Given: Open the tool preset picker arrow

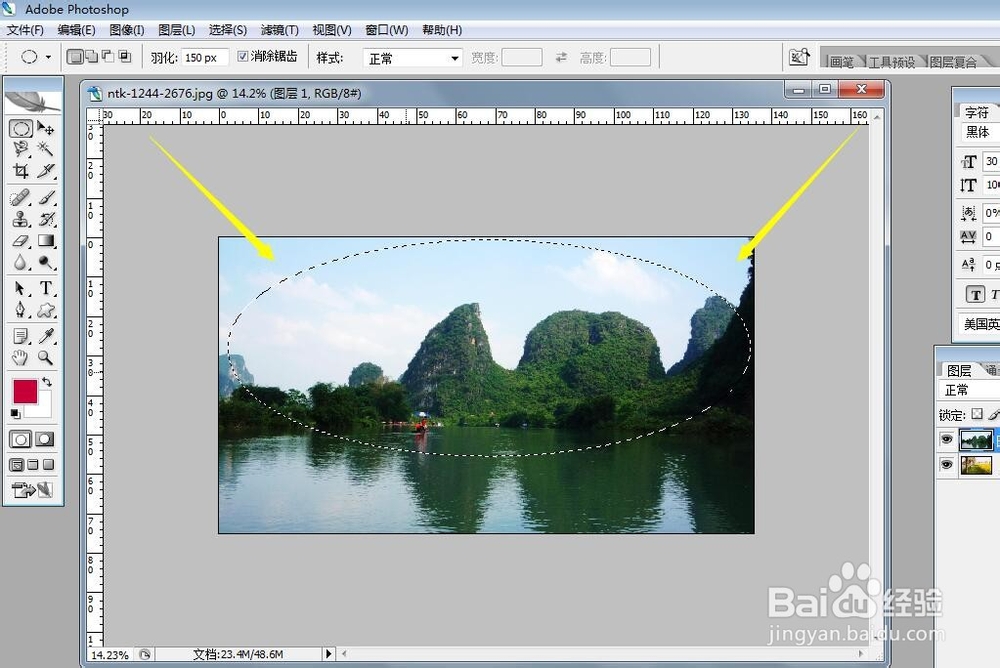Looking at the screenshot, I should (x=48, y=57).
